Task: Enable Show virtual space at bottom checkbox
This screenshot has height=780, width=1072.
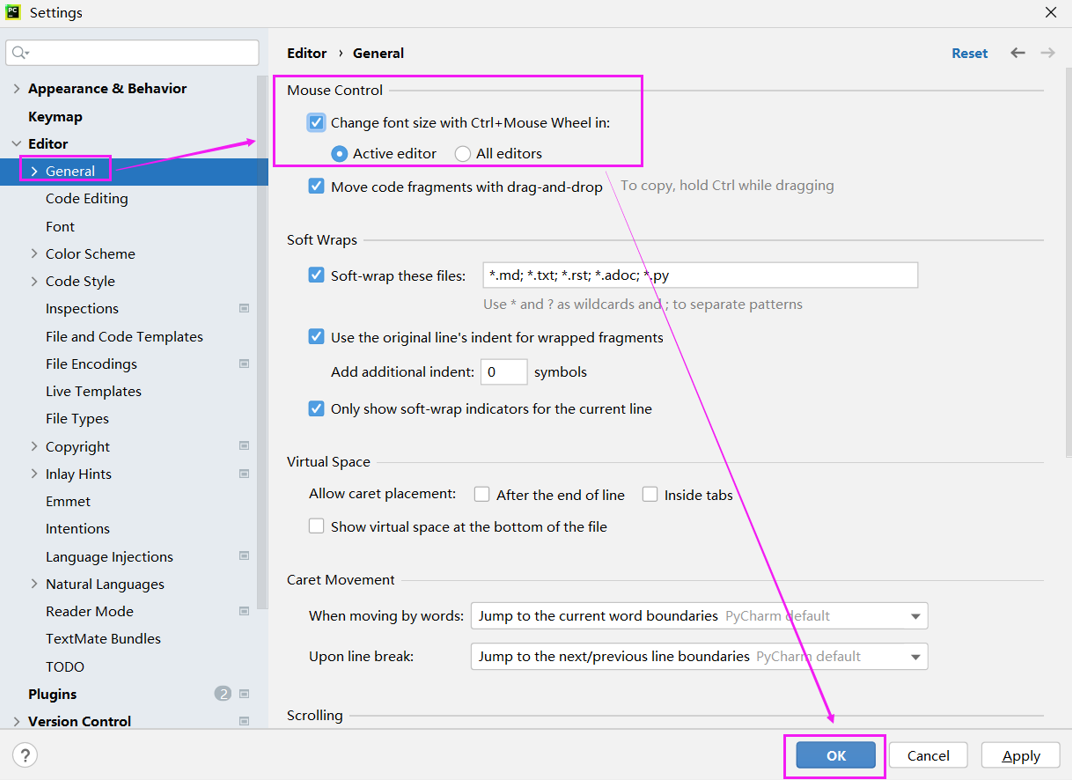Action: 316,526
